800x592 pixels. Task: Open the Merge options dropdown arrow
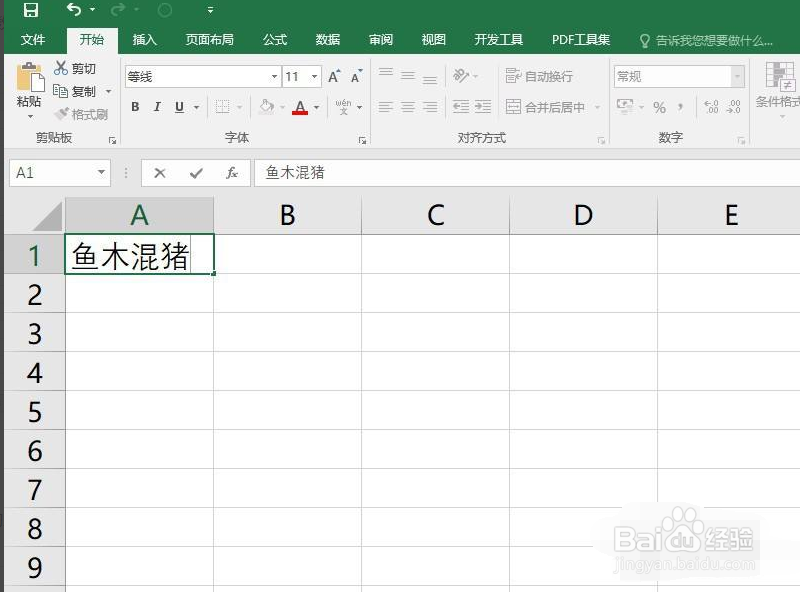[597, 107]
